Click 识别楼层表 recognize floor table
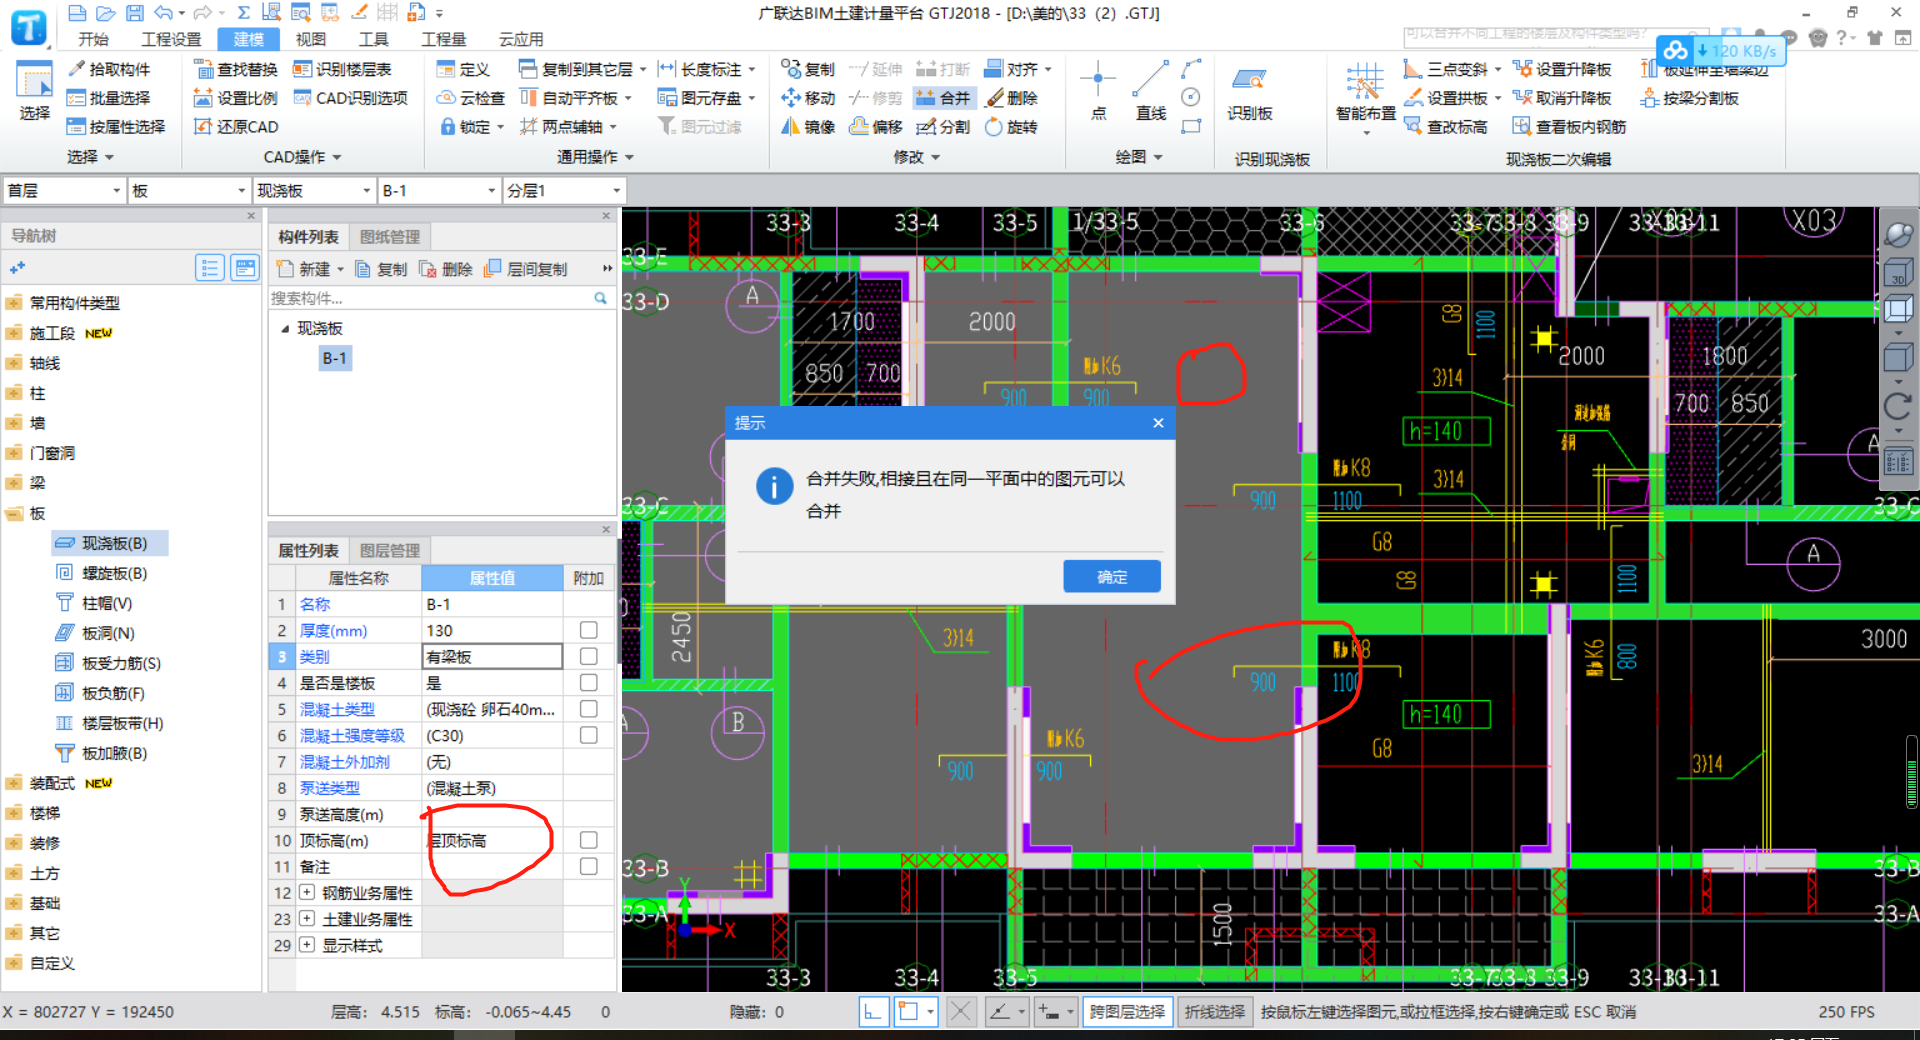The width and height of the screenshot is (1920, 1040). (341, 69)
